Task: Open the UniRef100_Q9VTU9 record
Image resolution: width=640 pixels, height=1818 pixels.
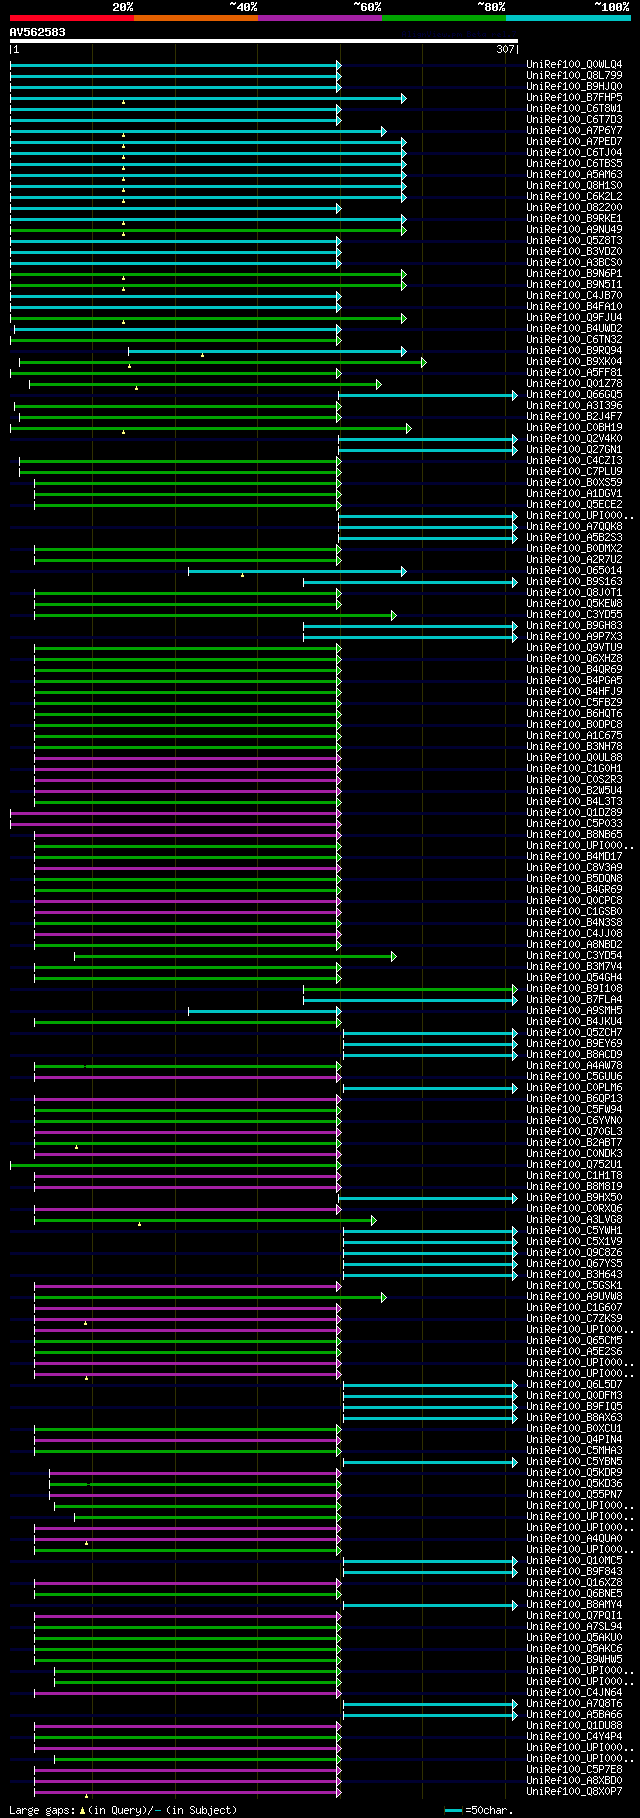Action: click(574, 648)
